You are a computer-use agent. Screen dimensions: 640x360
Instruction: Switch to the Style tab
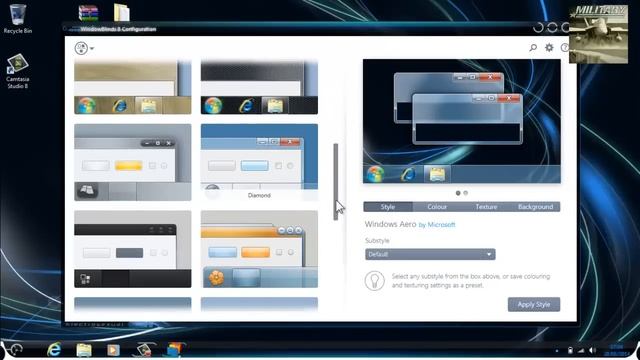[388, 207]
